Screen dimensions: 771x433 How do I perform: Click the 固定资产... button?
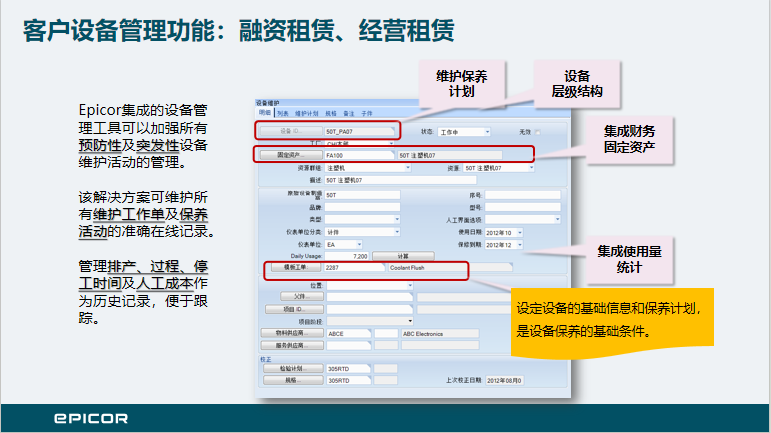click(291, 155)
